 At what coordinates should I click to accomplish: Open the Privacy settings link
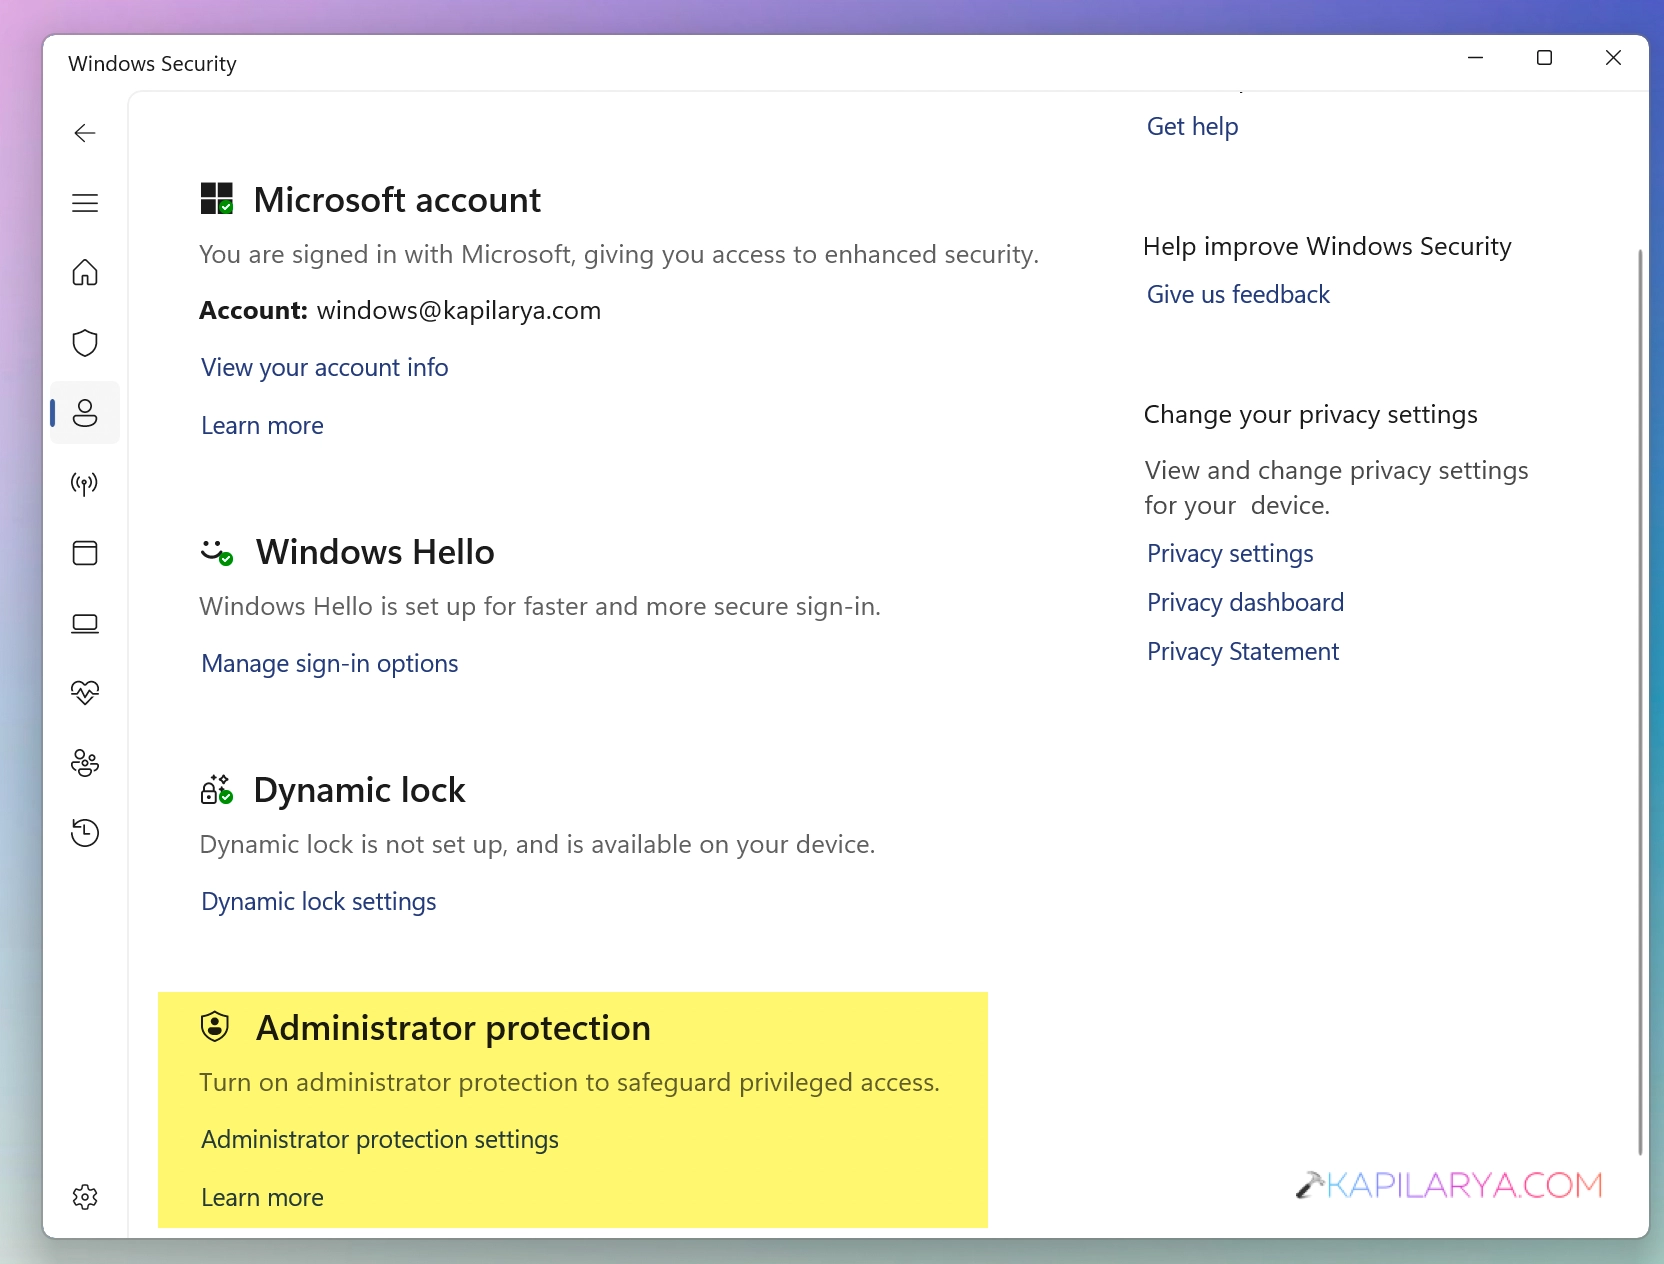pos(1230,554)
